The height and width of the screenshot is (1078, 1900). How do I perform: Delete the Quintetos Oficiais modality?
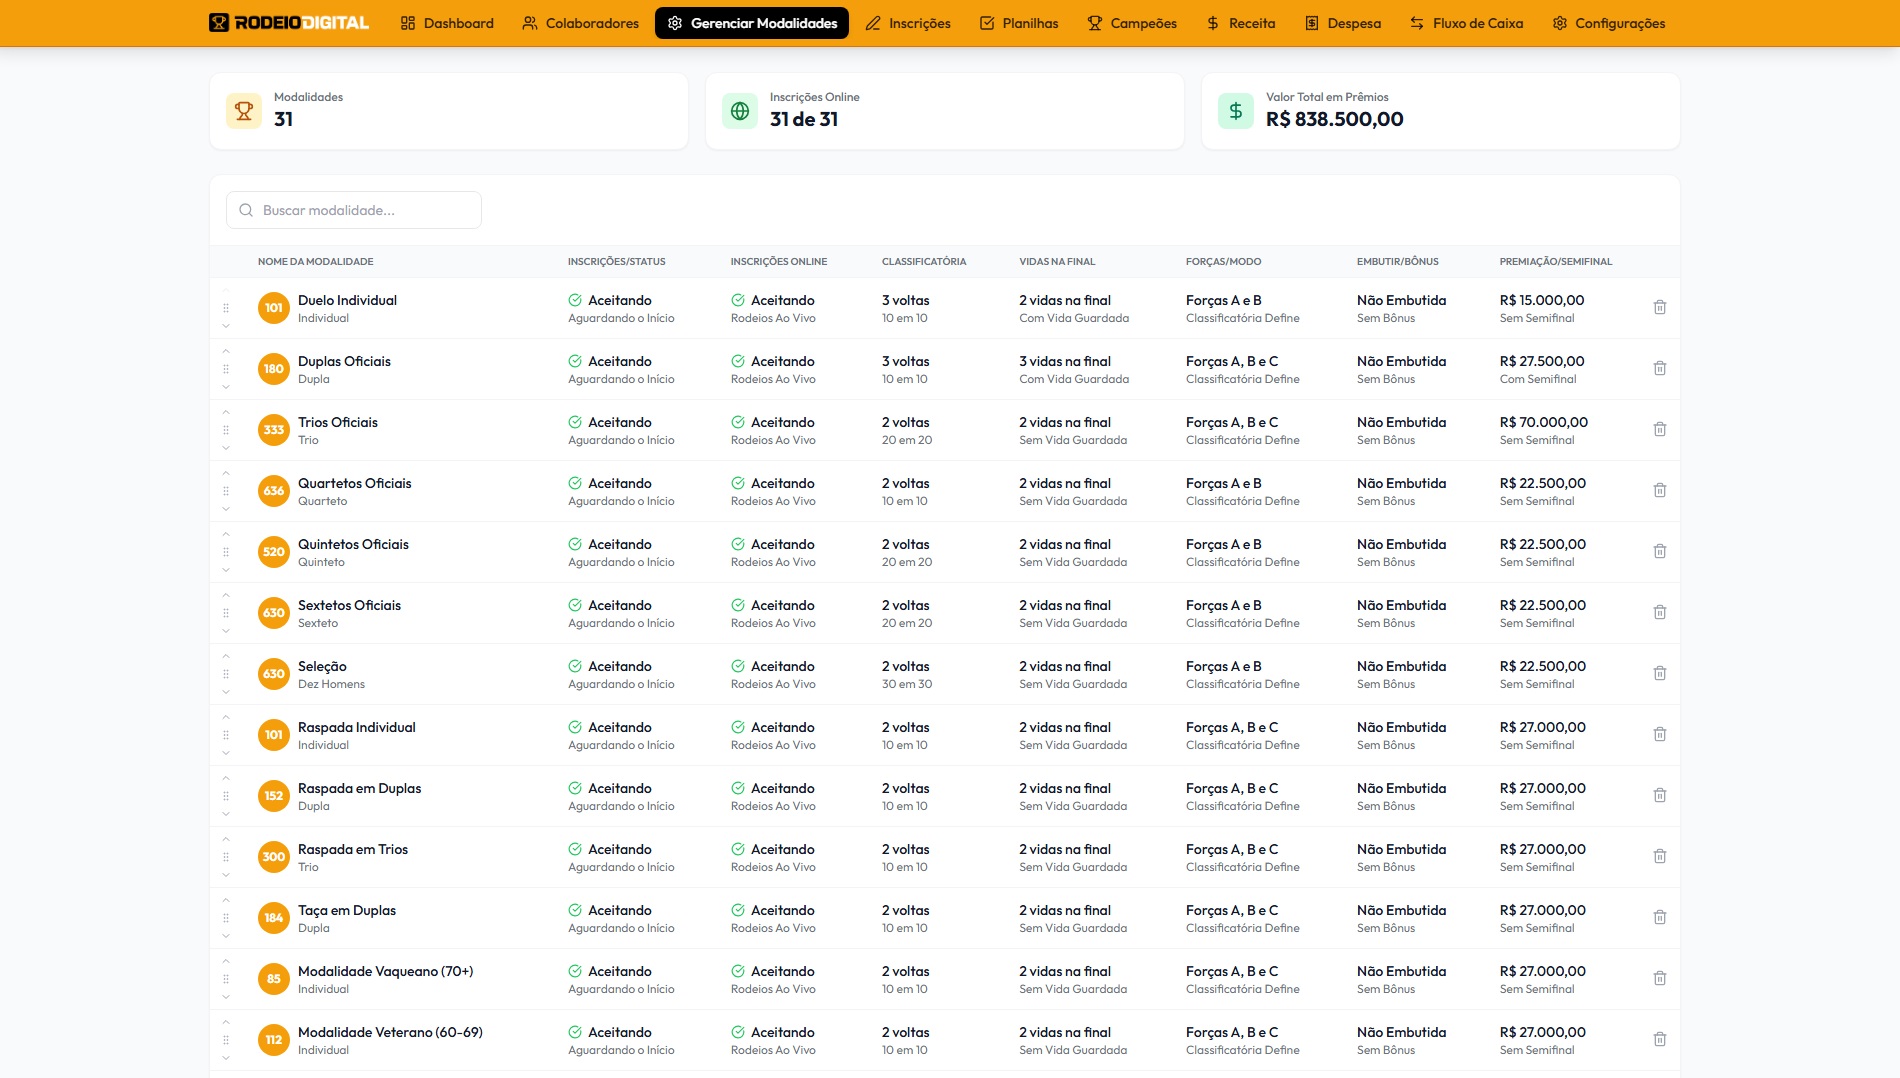click(1659, 551)
